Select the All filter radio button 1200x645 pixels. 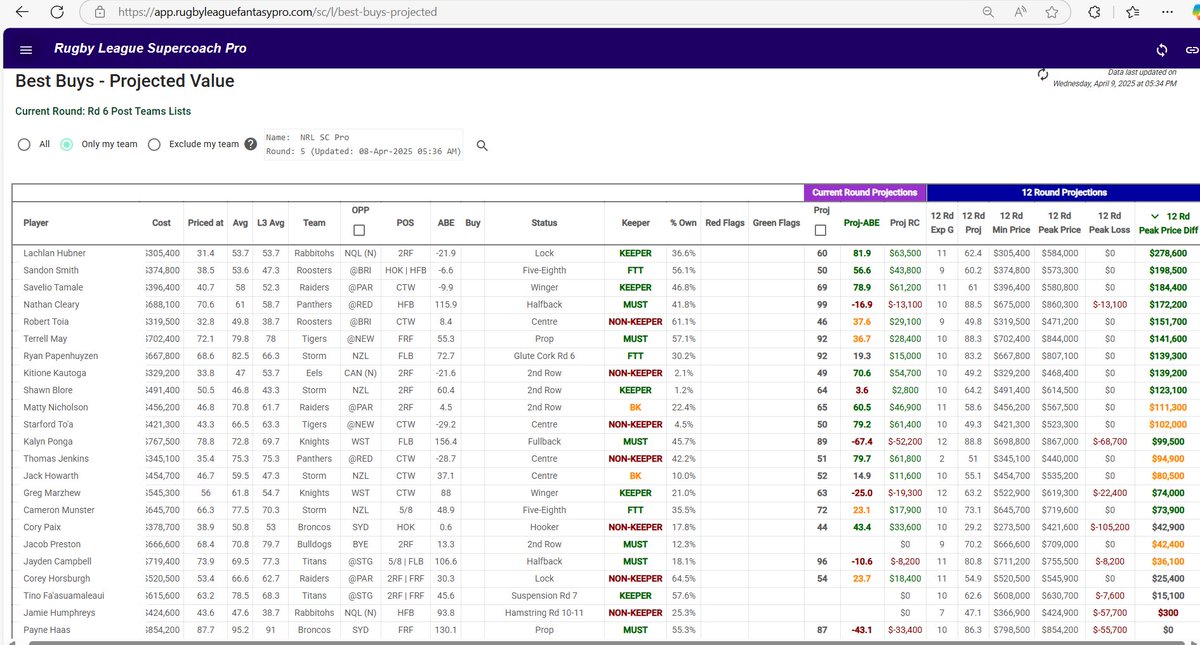(23, 144)
